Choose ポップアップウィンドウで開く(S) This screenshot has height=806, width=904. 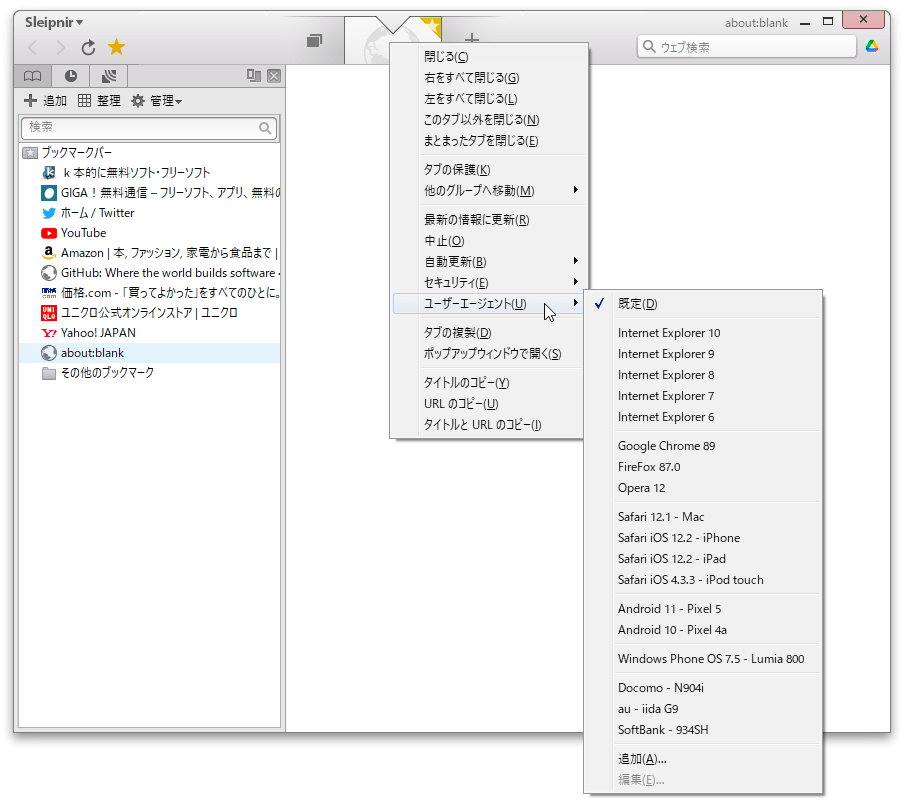[x=488, y=353]
